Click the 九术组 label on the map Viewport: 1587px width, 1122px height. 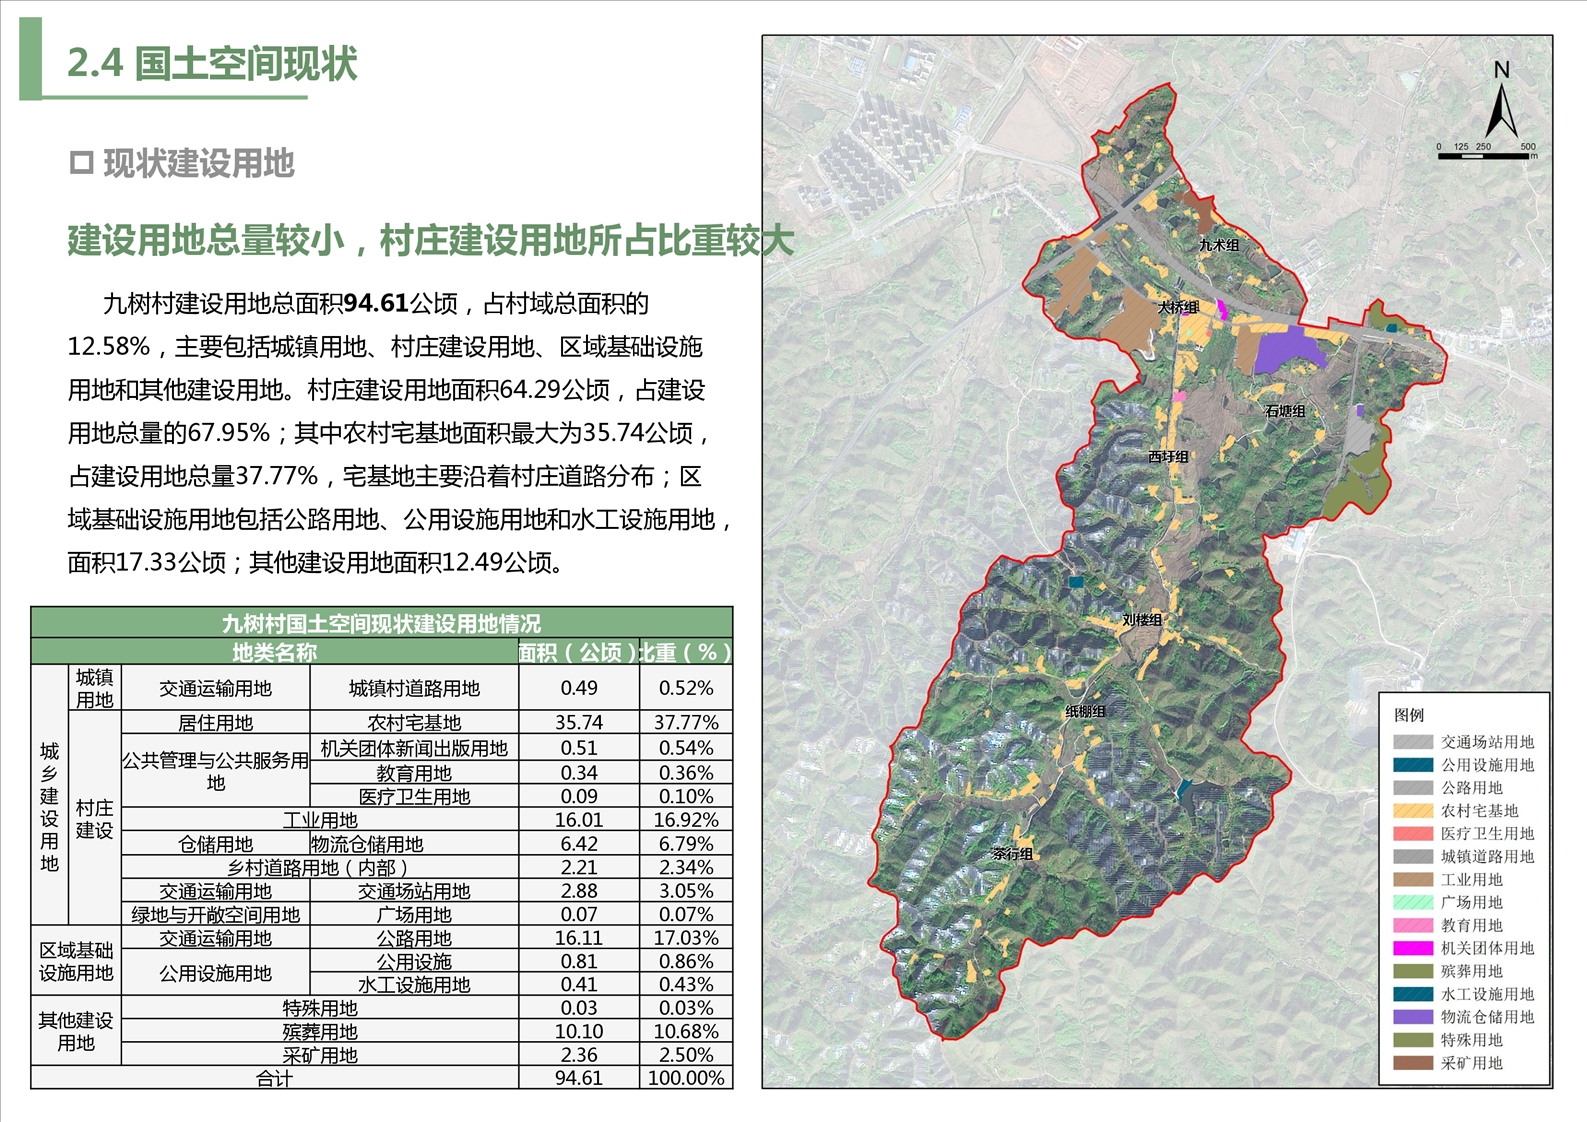tap(1219, 245)
